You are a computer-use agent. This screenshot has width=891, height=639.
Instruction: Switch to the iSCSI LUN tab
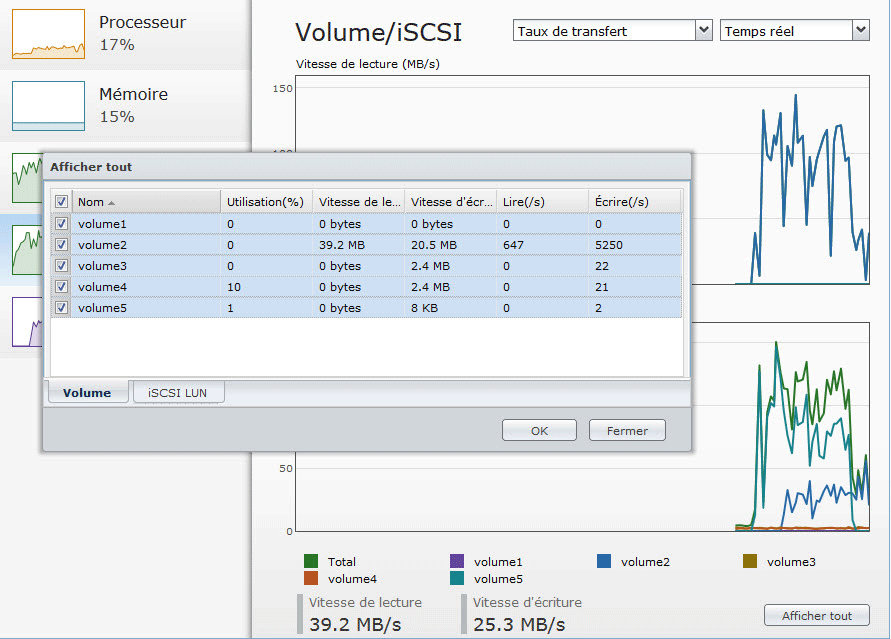tap(178, 392)
